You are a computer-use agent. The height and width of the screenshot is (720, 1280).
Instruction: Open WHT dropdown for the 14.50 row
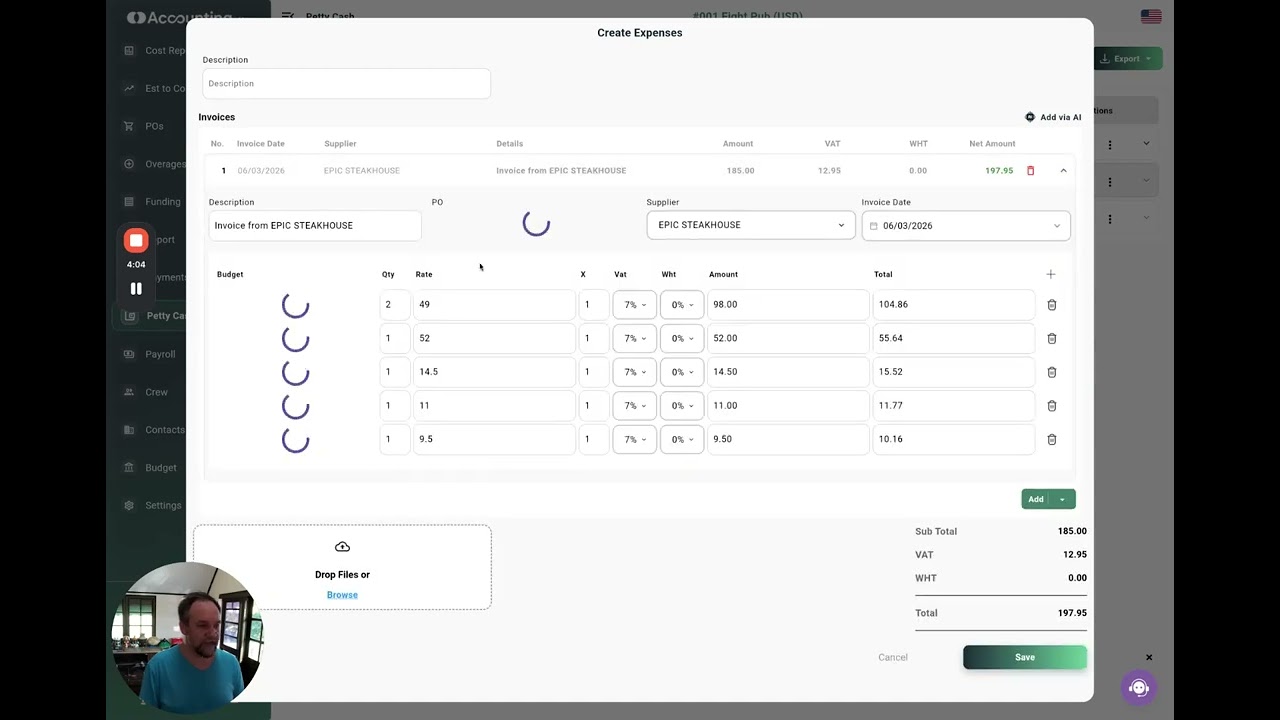tap(682, 372)
